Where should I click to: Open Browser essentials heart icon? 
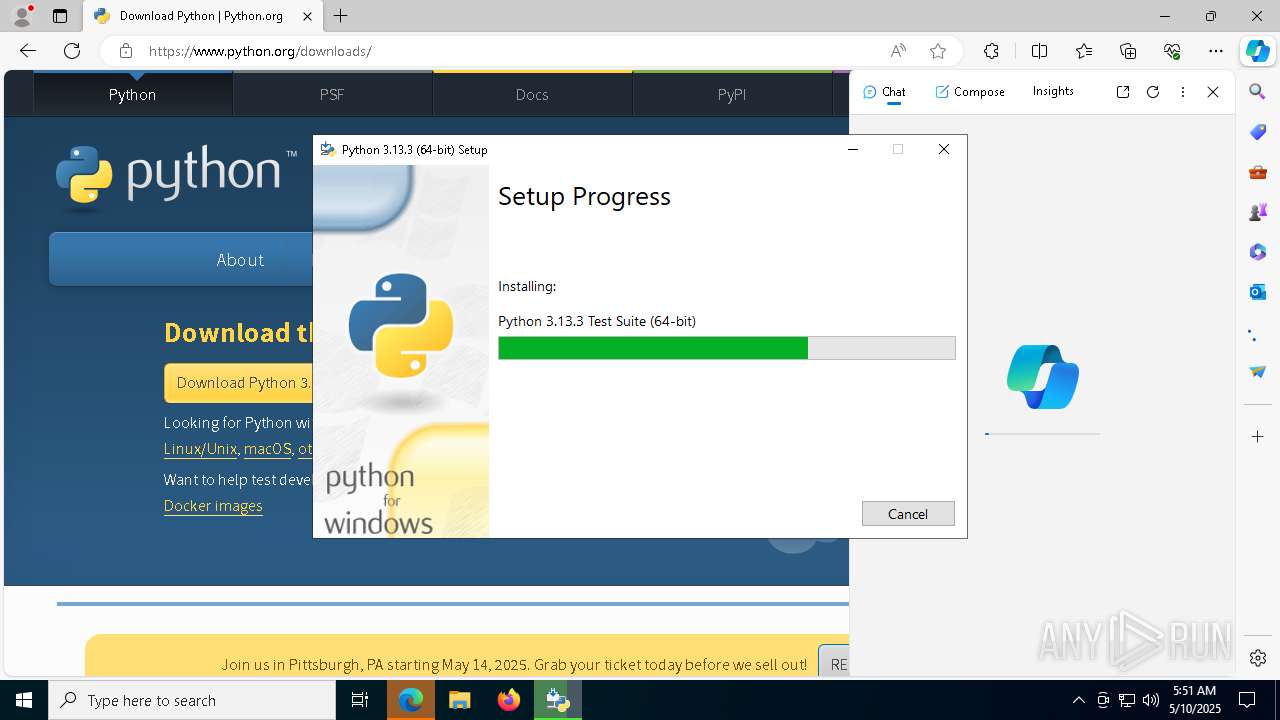tap(1172, 51)
